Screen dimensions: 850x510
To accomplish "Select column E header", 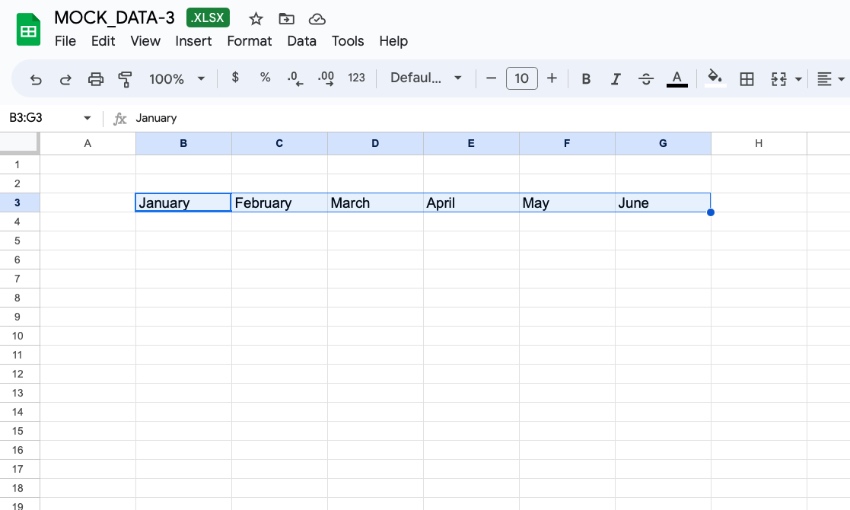I will 471,144.
